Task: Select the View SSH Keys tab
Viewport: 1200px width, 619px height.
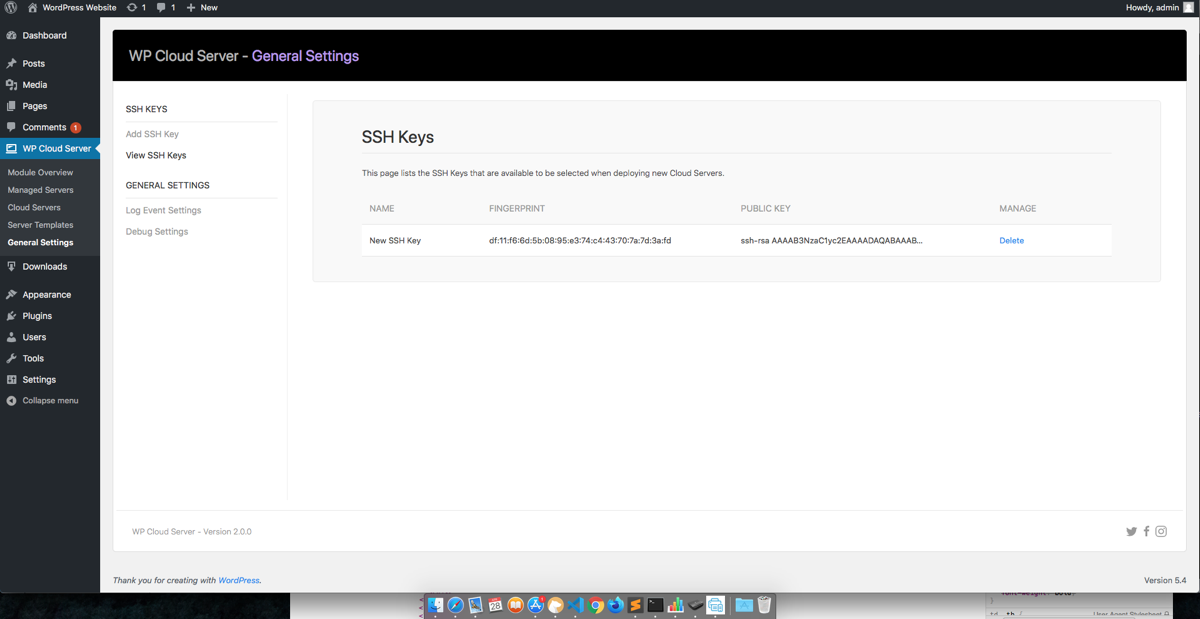Action: point(156,155)
